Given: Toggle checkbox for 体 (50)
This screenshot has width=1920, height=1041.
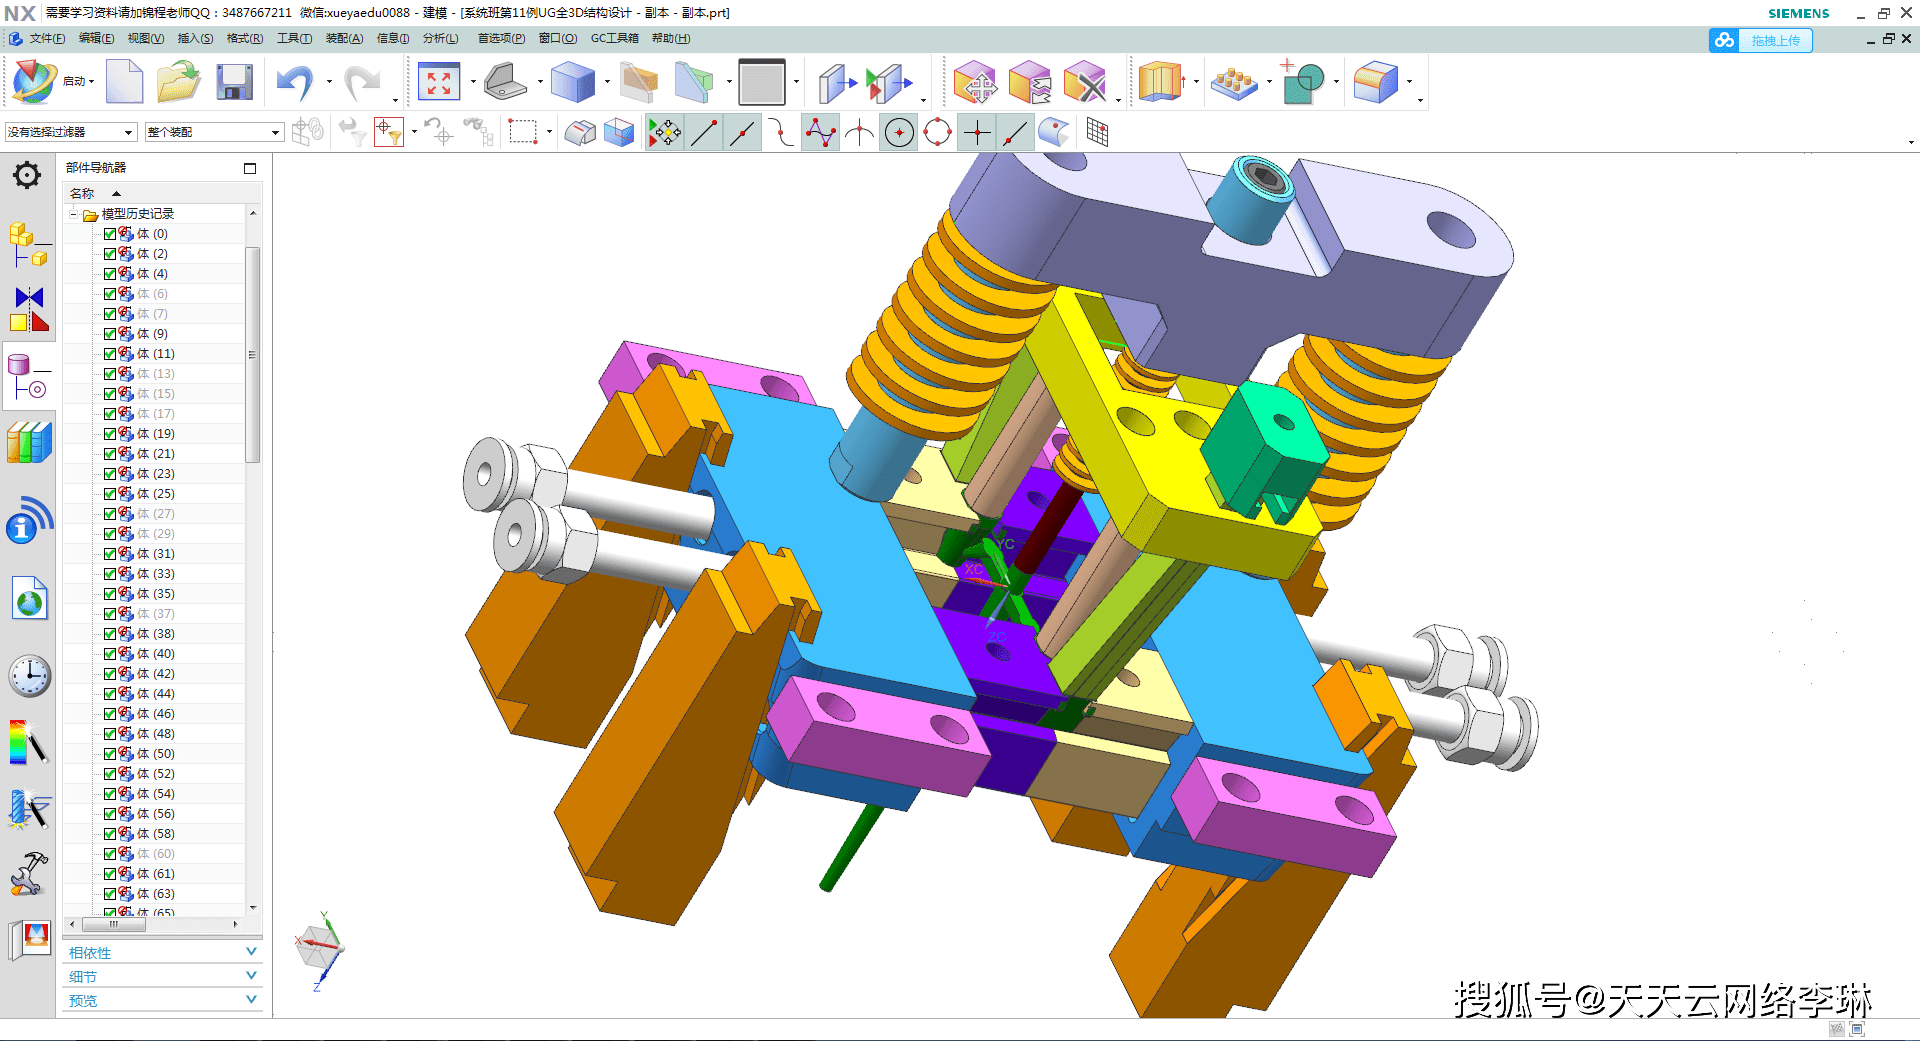Looking at the screenshot, I should coord(110,753).
